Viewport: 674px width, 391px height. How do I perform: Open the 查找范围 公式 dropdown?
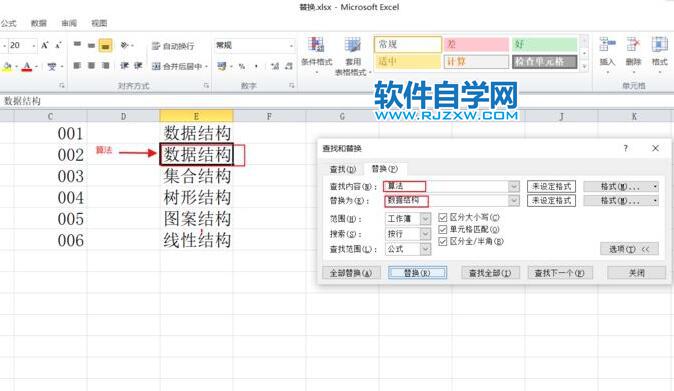click(x=425, y=249)
